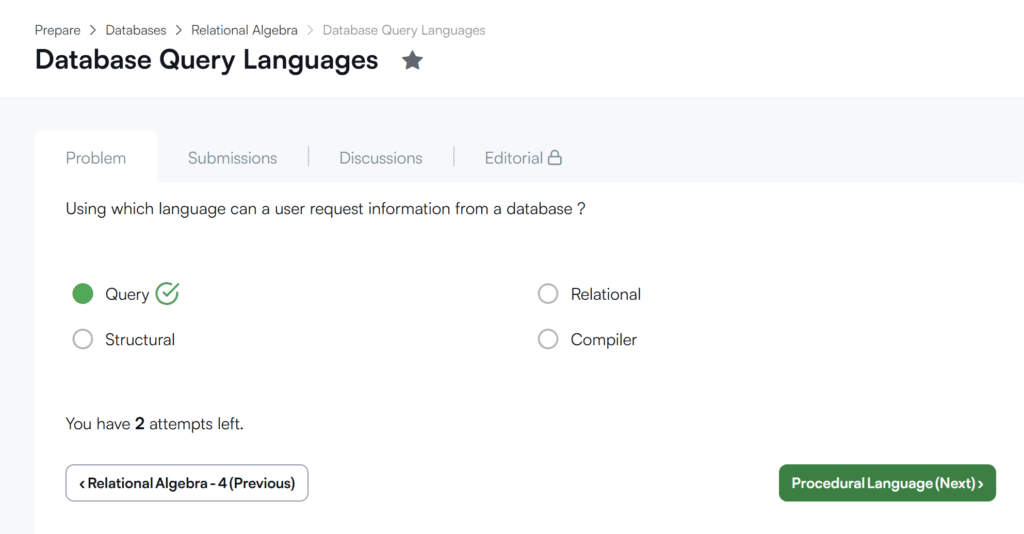Click the lock icon next to Editorial
This screenshot has height=534, width=1024.
click(554, 157)
